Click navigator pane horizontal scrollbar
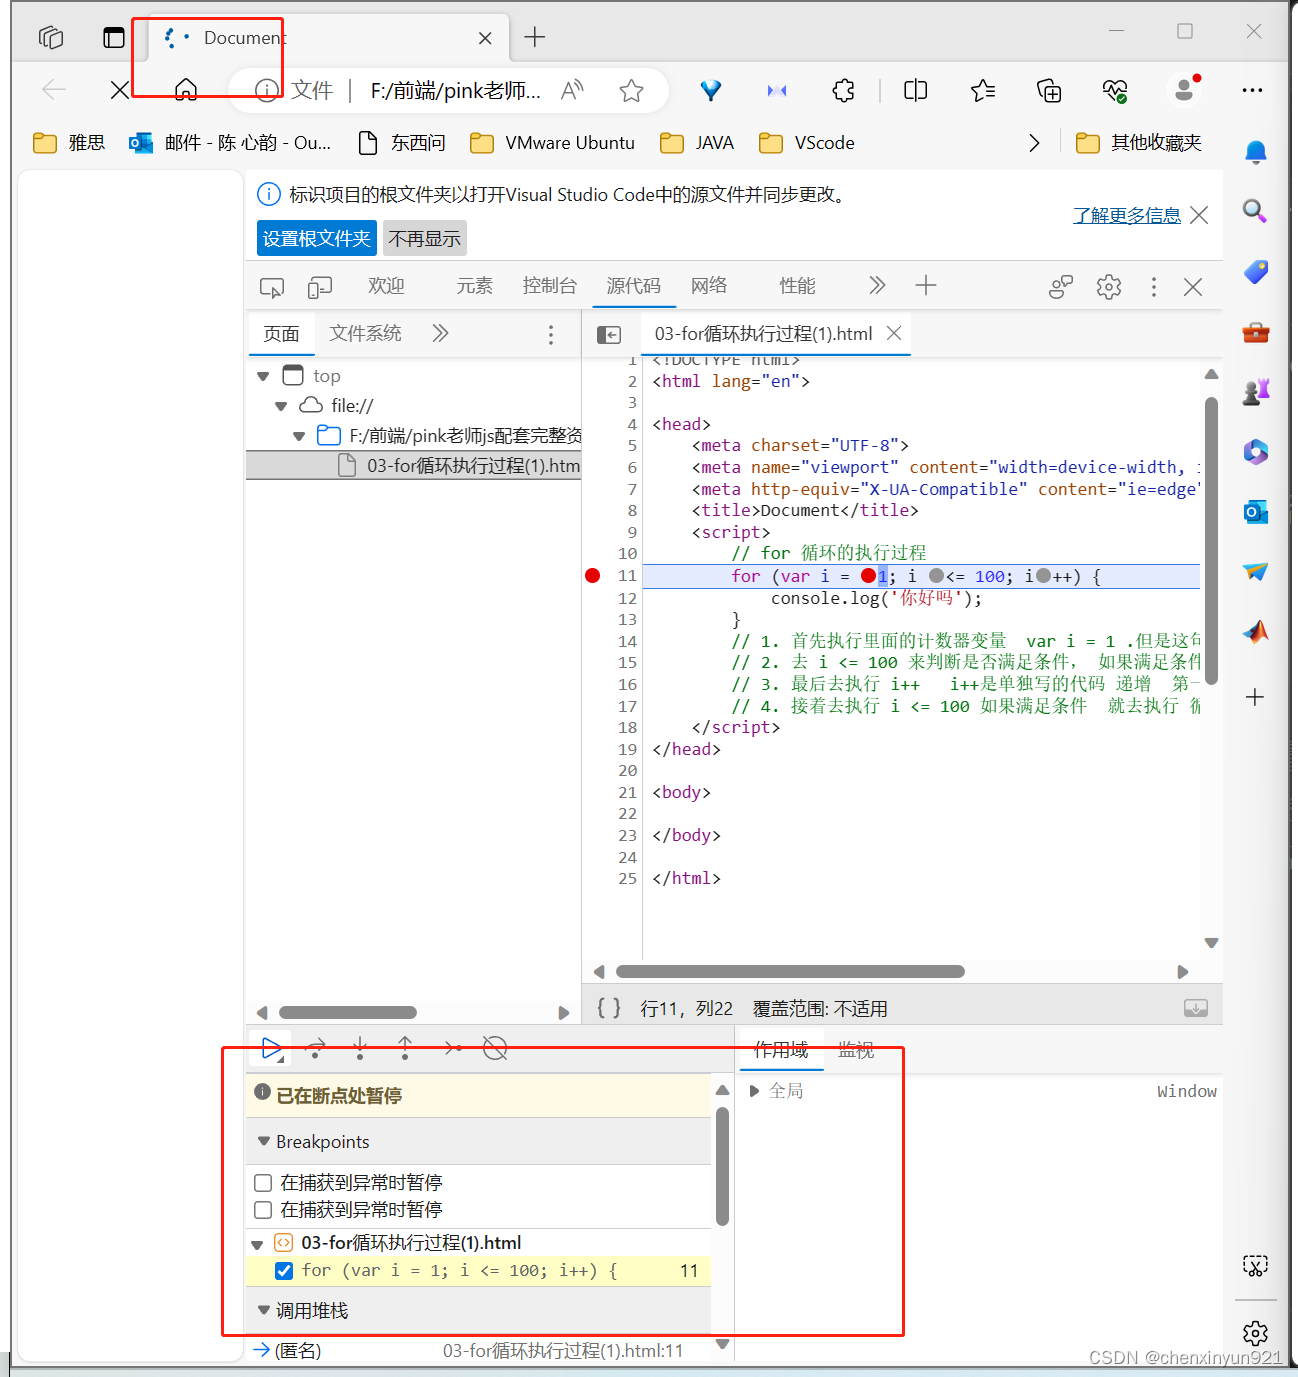The height and width of the screenshot is (1377, 1298). click(x=347, y=1013)
